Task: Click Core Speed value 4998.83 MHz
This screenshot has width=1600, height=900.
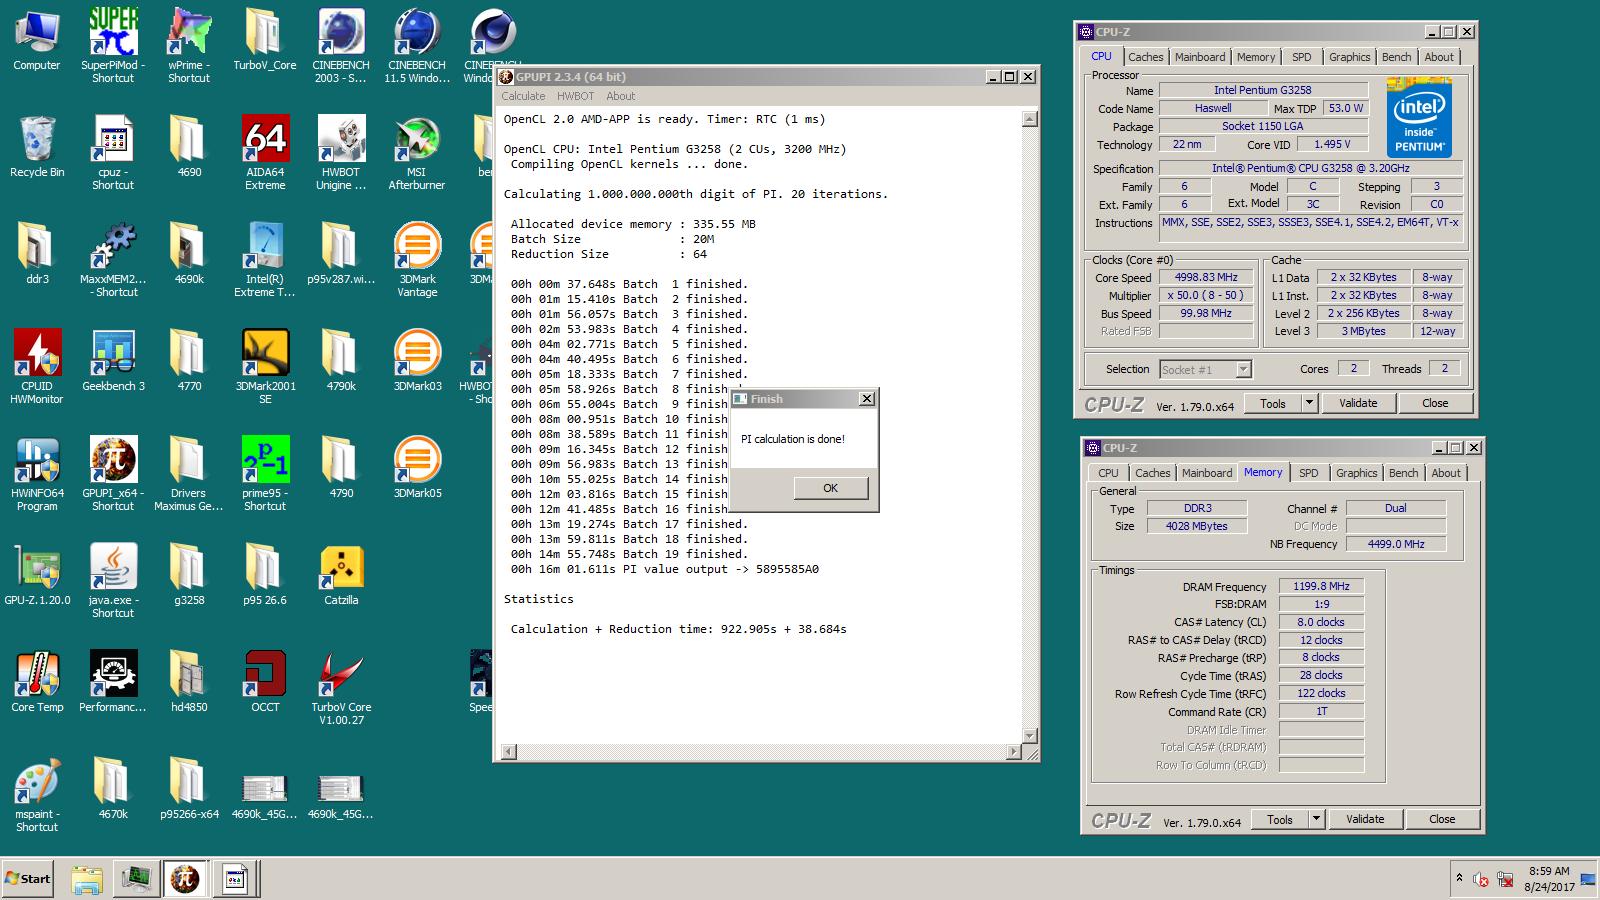Action: click(x=1206, y=277)
